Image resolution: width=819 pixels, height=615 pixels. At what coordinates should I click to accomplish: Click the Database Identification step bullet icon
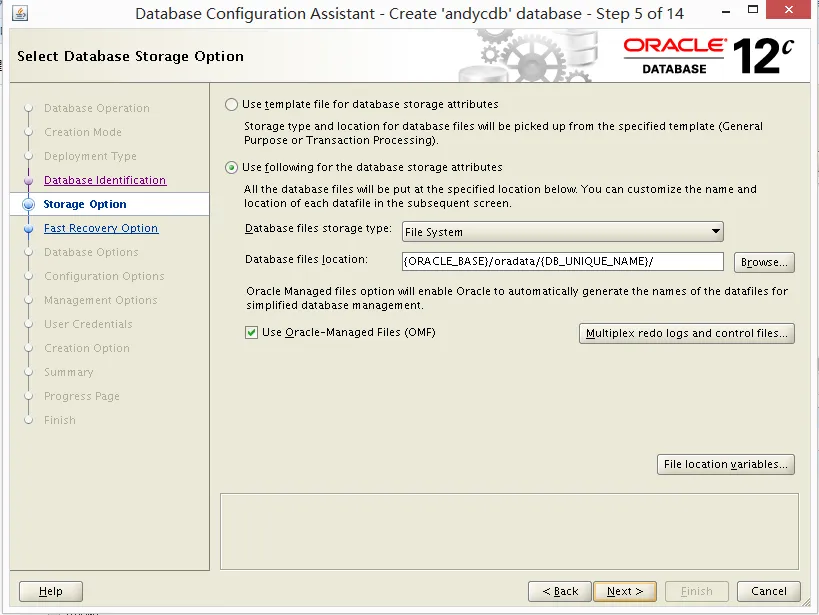pyautogui.click(x=29, y=180)
